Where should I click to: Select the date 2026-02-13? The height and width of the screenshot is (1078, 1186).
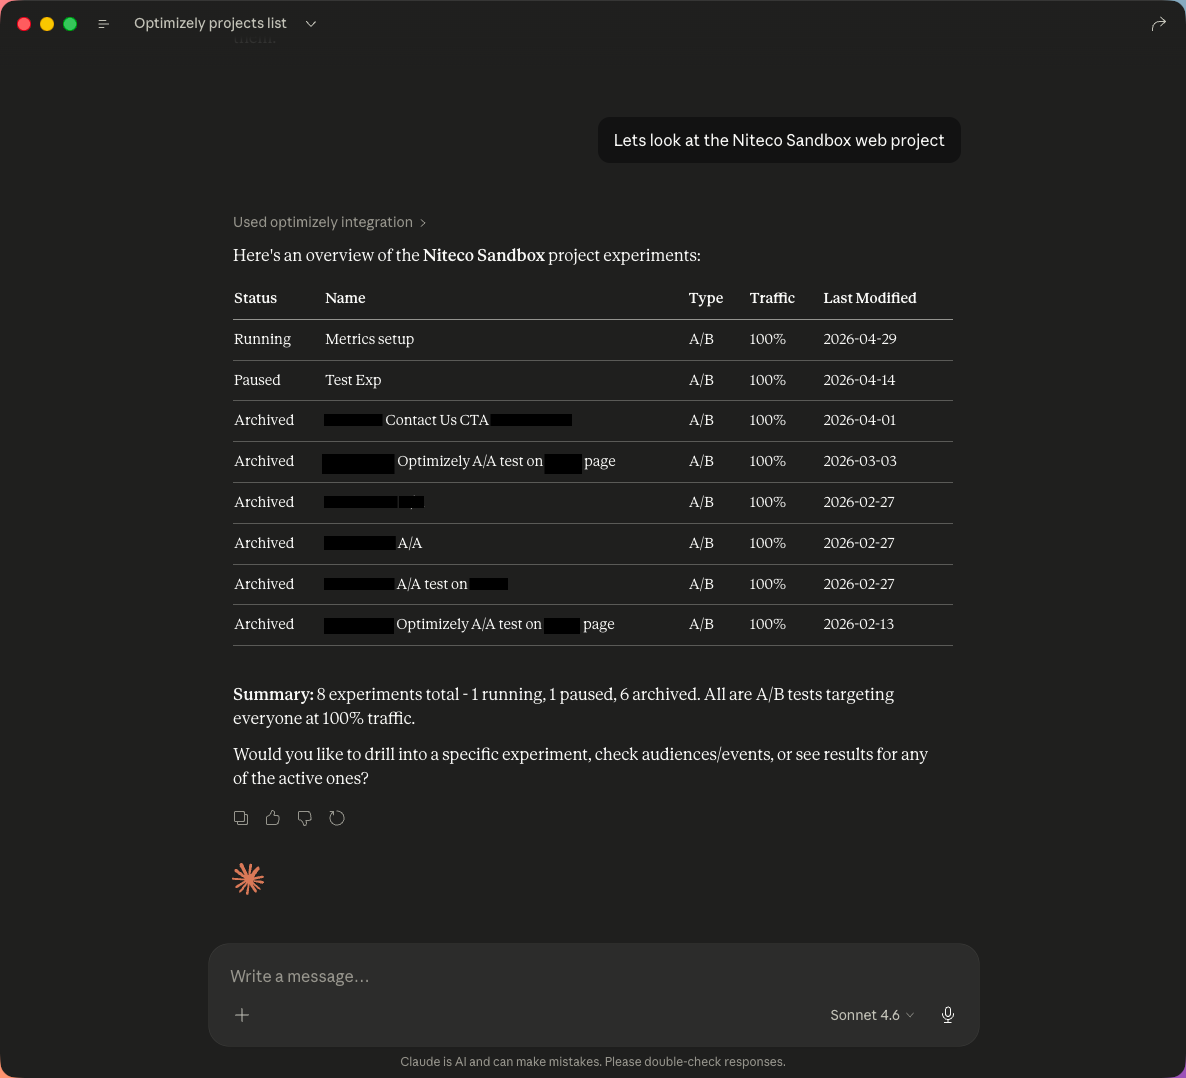(x=858, y=624)
